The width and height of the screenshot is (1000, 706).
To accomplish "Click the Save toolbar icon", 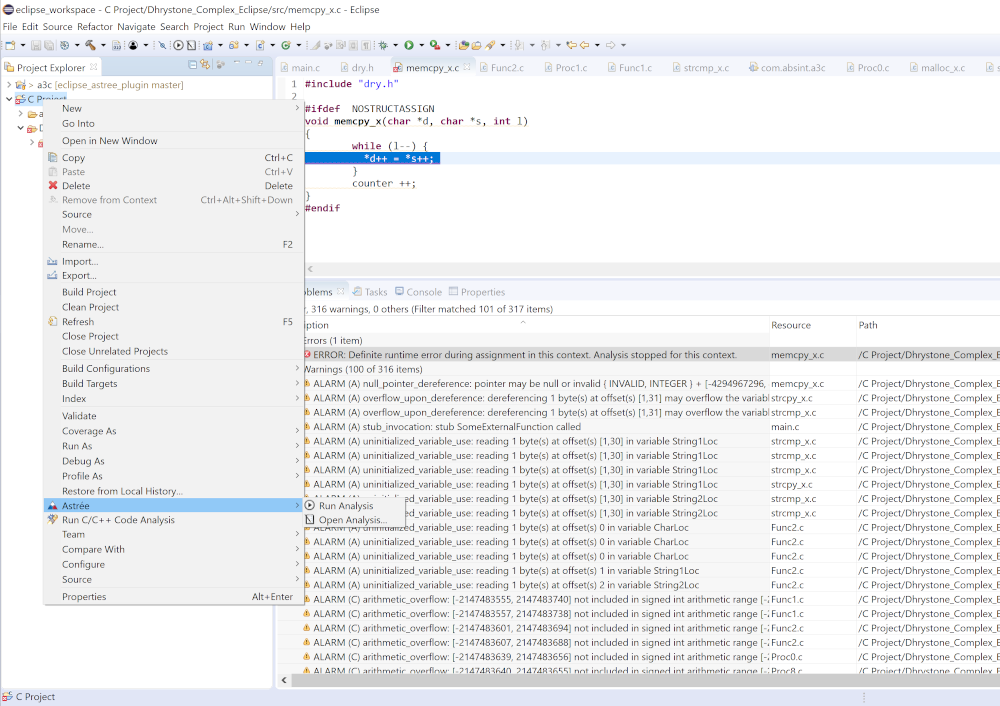I will [36, 45].
